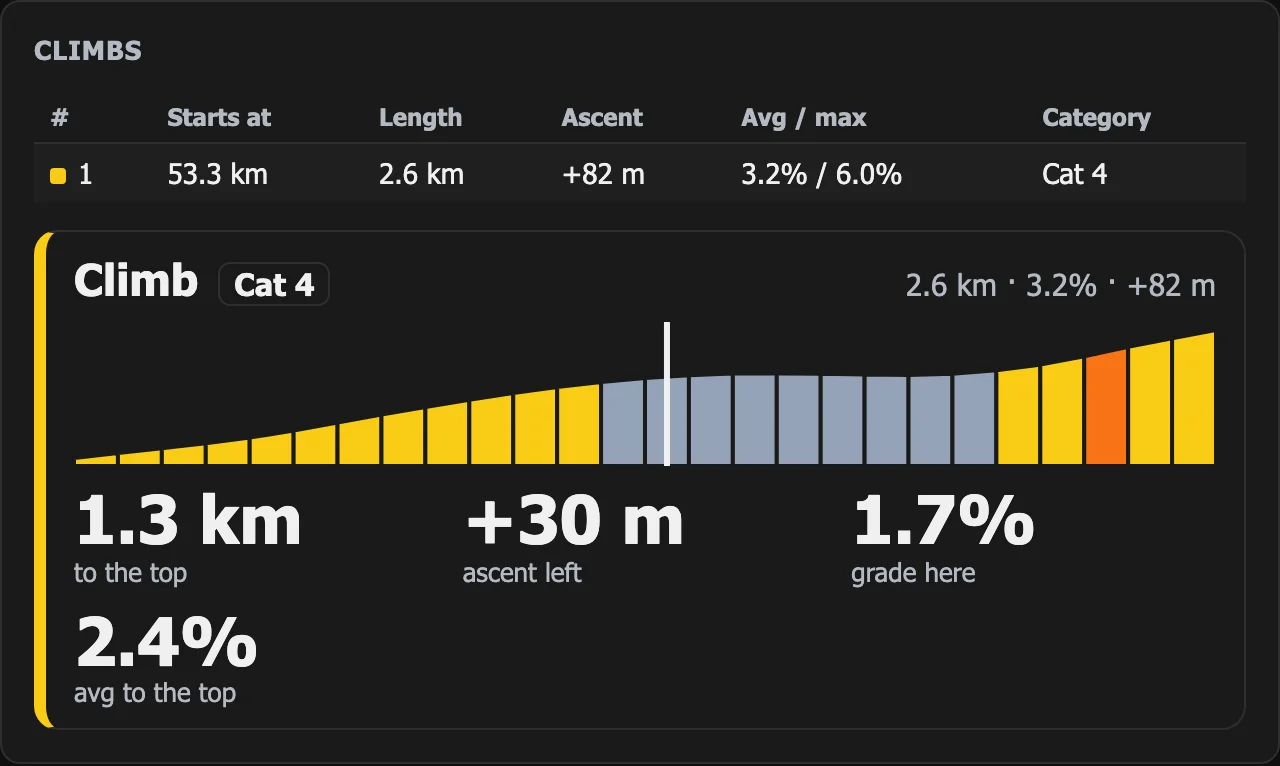Click the 2.6 km · 3.2% · +82 m summary

(x=1060, y=286)
